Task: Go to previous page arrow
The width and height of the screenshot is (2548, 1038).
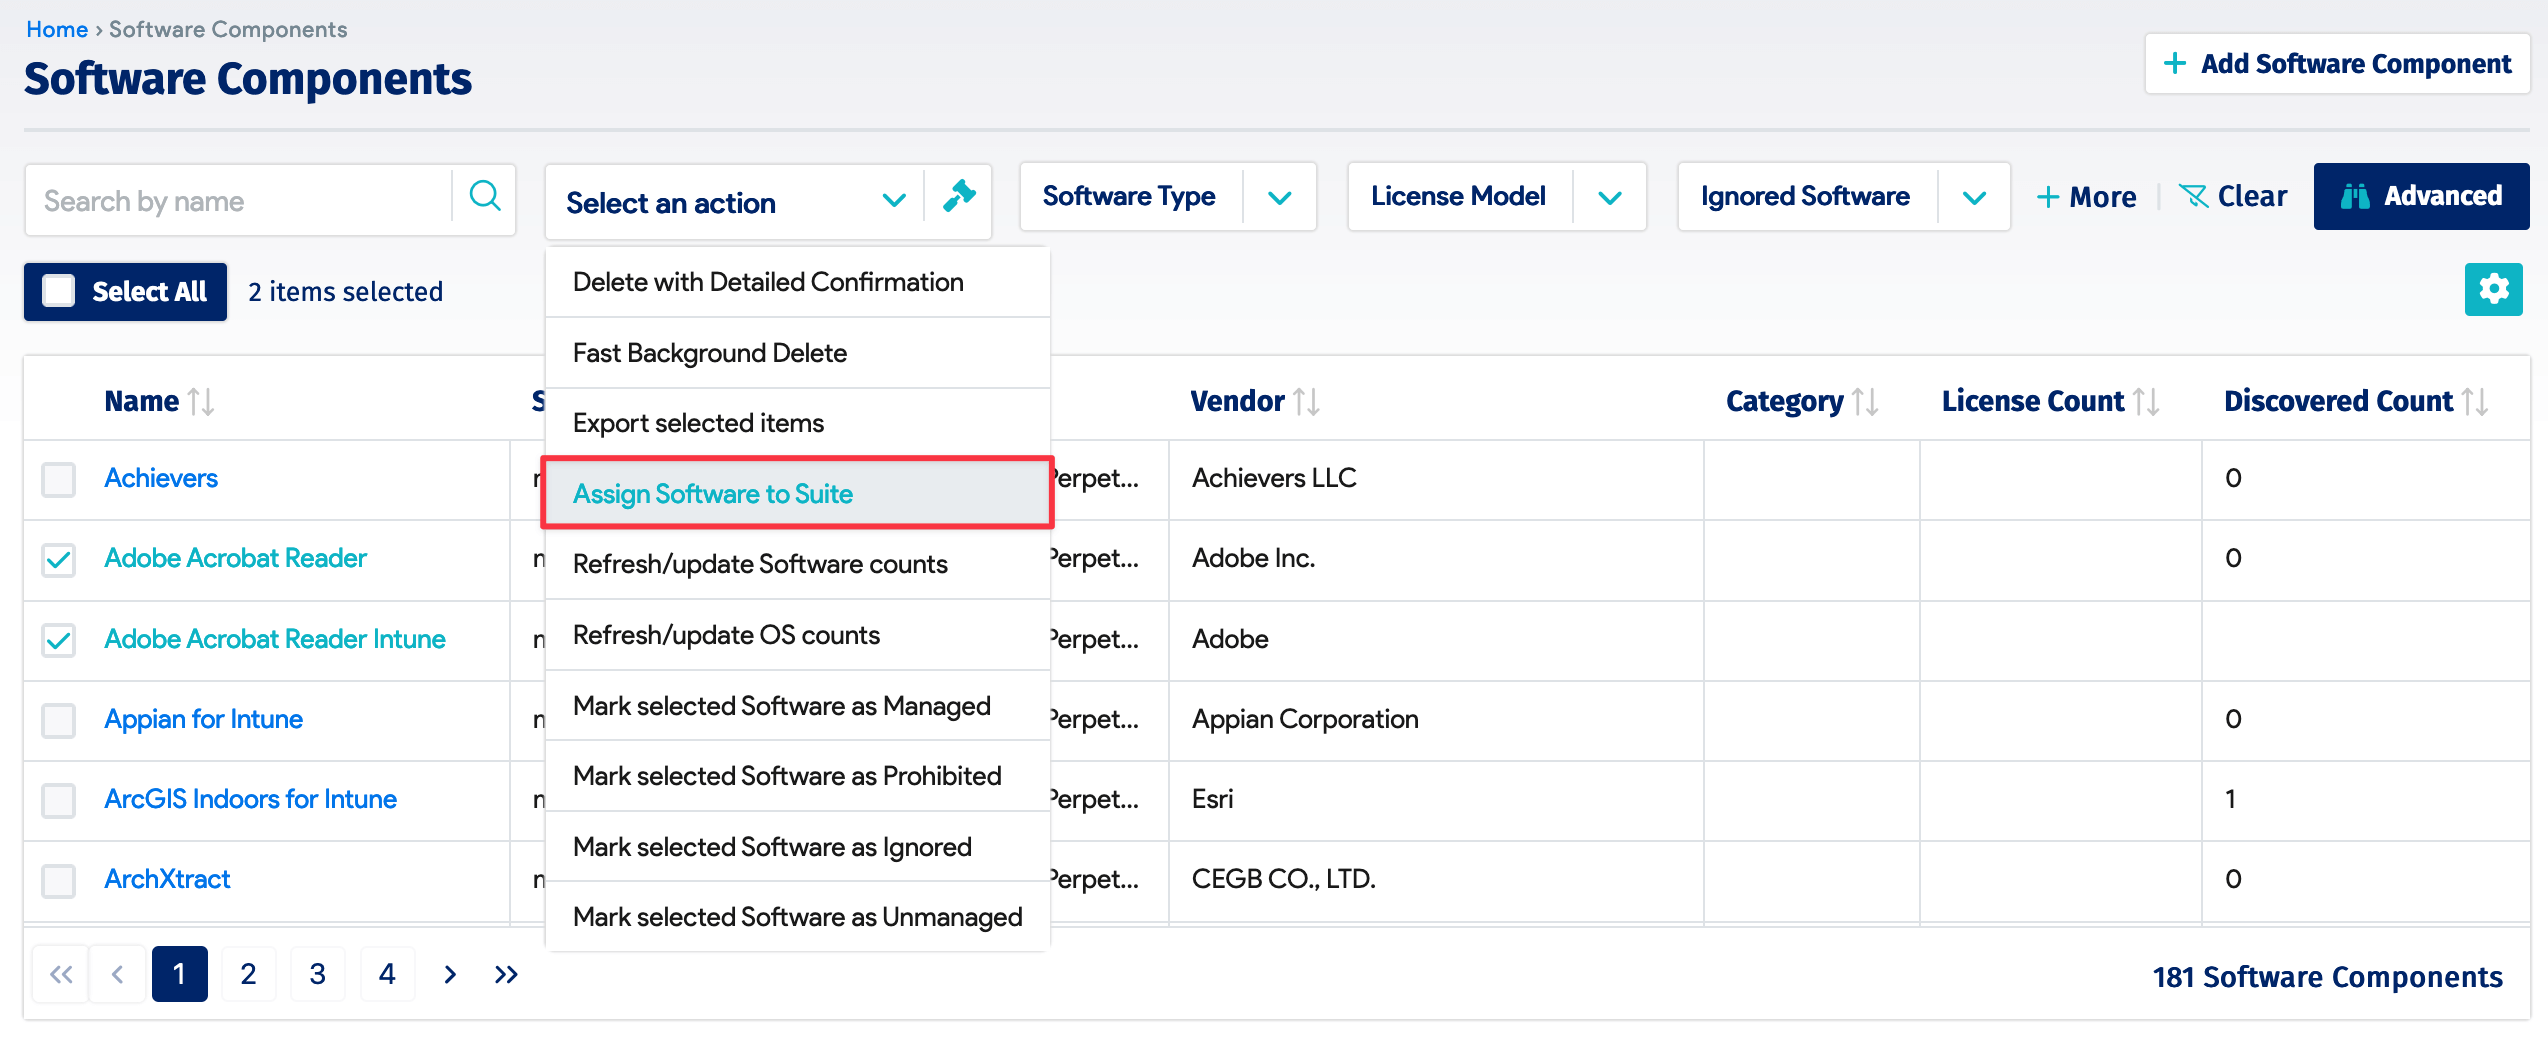Action: (117, 974)
